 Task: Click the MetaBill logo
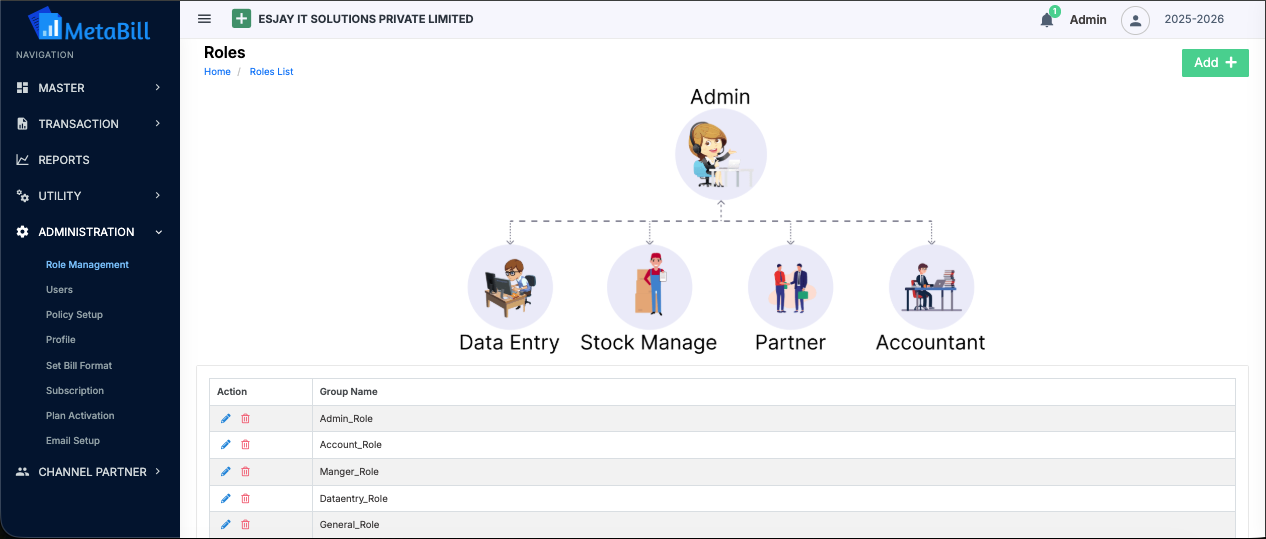pyautogui.click(x=89, y=26)
